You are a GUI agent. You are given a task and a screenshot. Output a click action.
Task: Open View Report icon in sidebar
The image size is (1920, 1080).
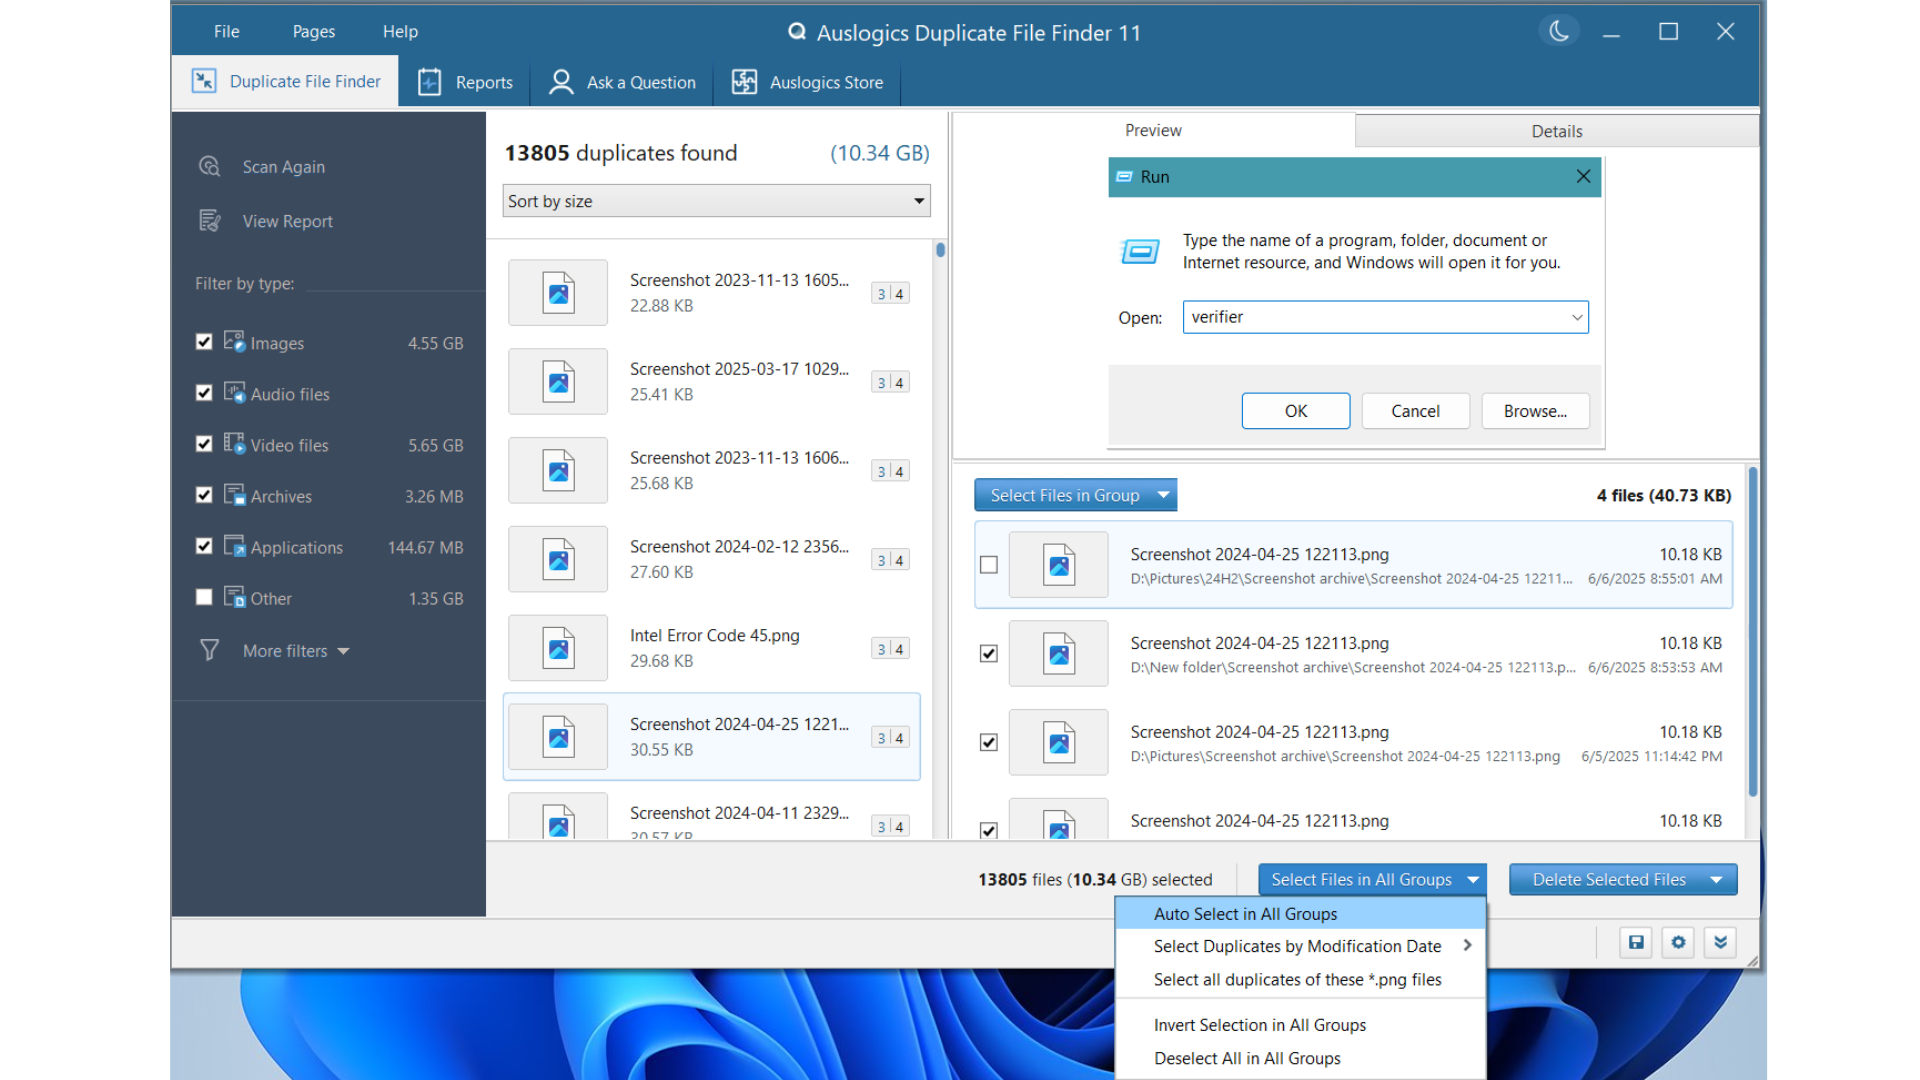209,221
